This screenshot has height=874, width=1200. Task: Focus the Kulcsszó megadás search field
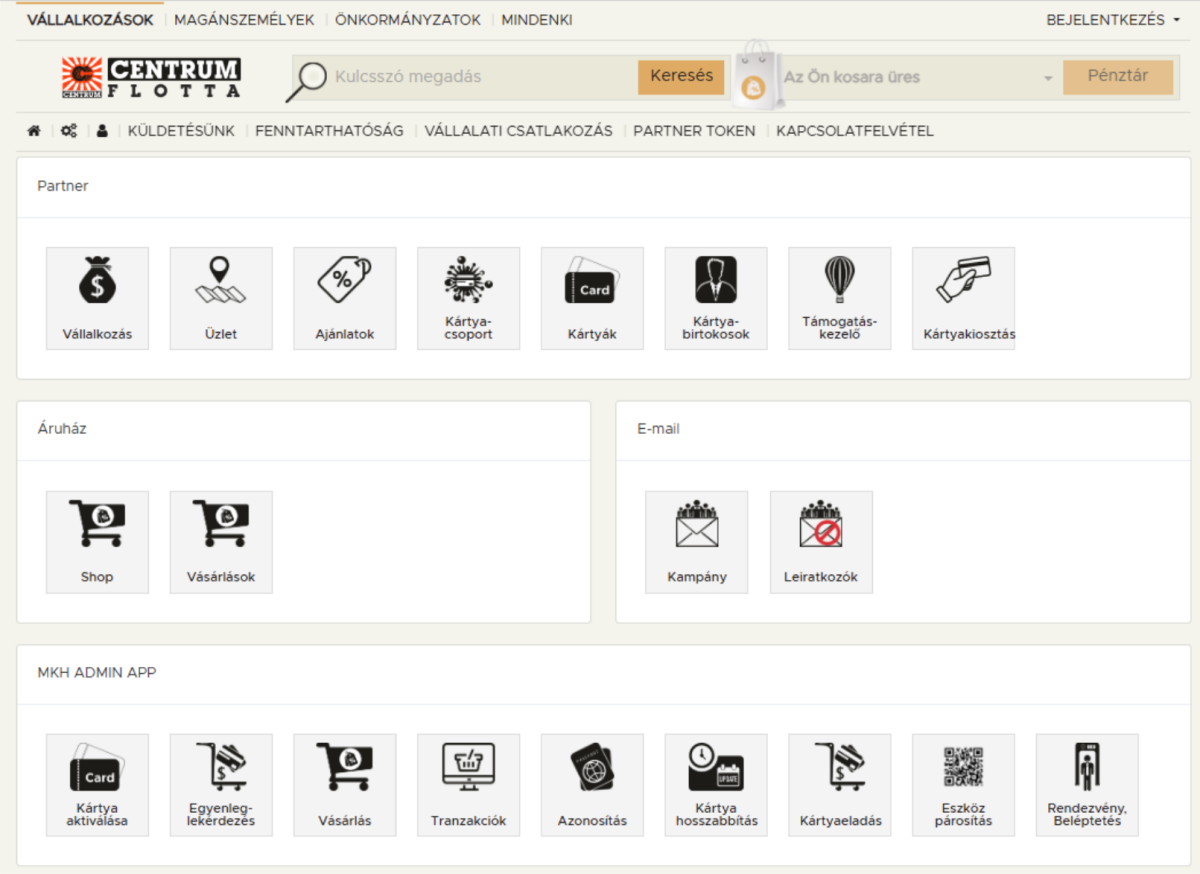pos(482,77)
